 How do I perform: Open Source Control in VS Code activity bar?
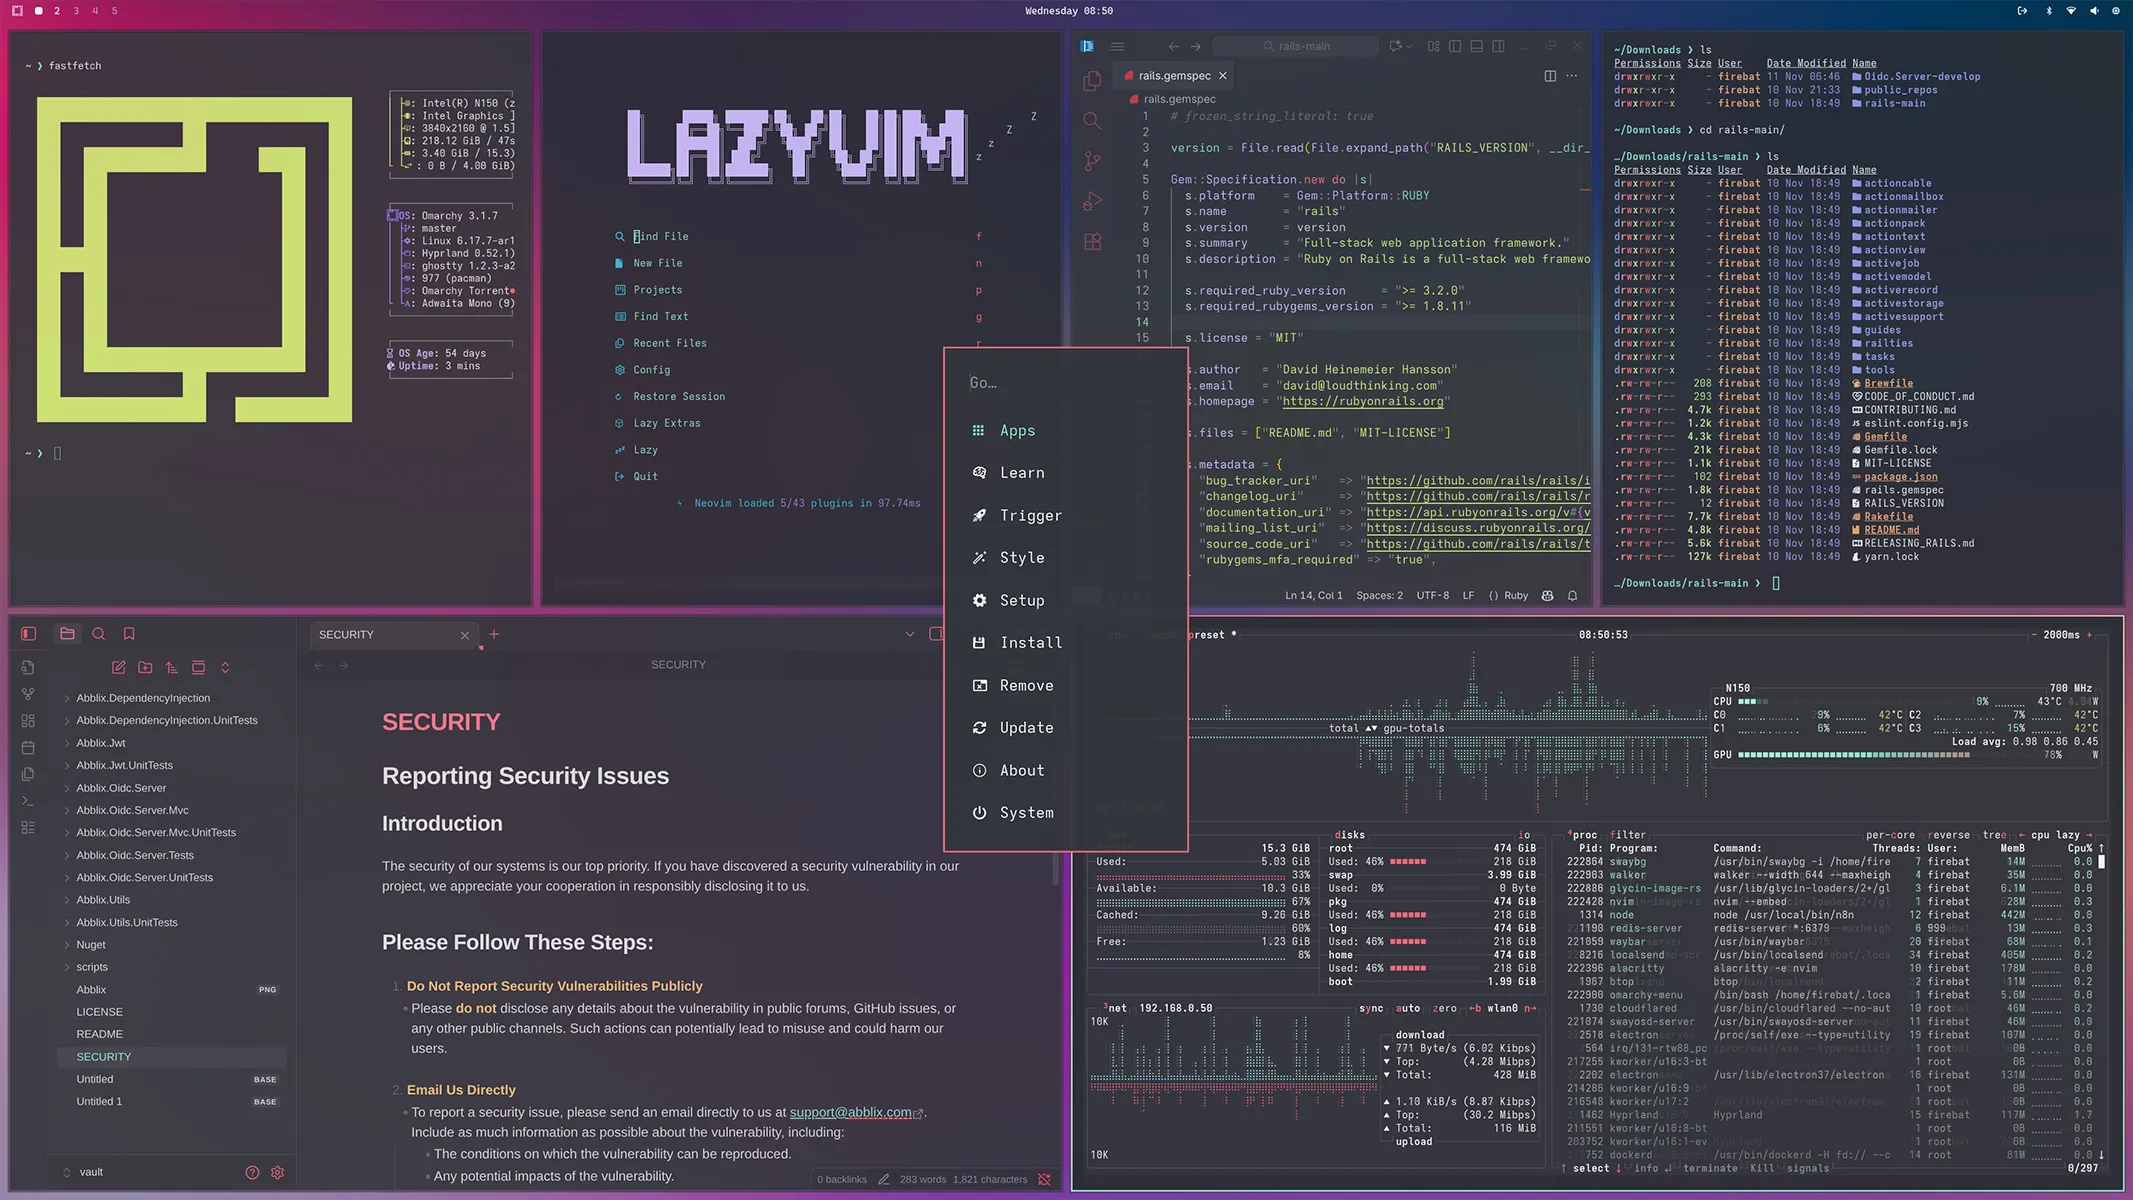(1092, 161)
